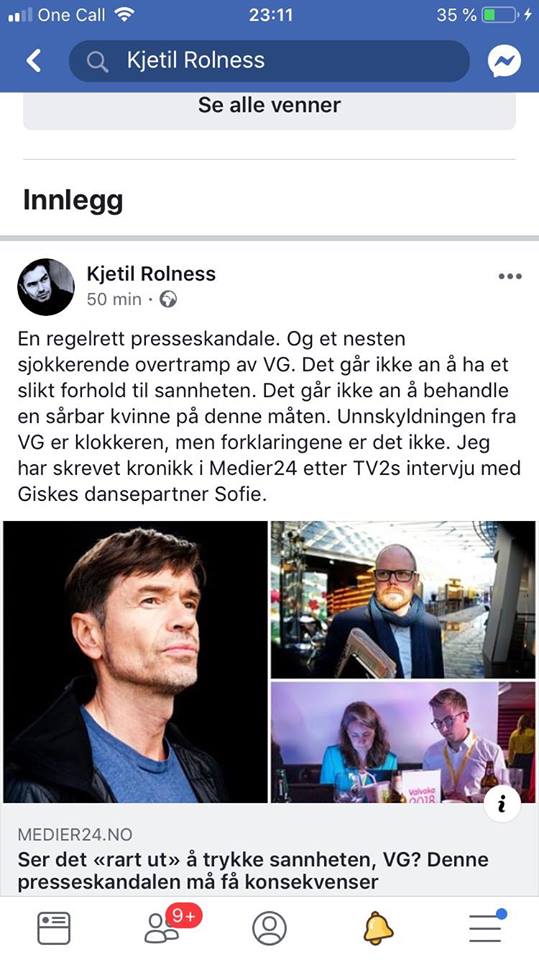Viewport: 539px width, 960px height.
Task: Open Kjetil Rolness author name link
Action: pos(151,274)
